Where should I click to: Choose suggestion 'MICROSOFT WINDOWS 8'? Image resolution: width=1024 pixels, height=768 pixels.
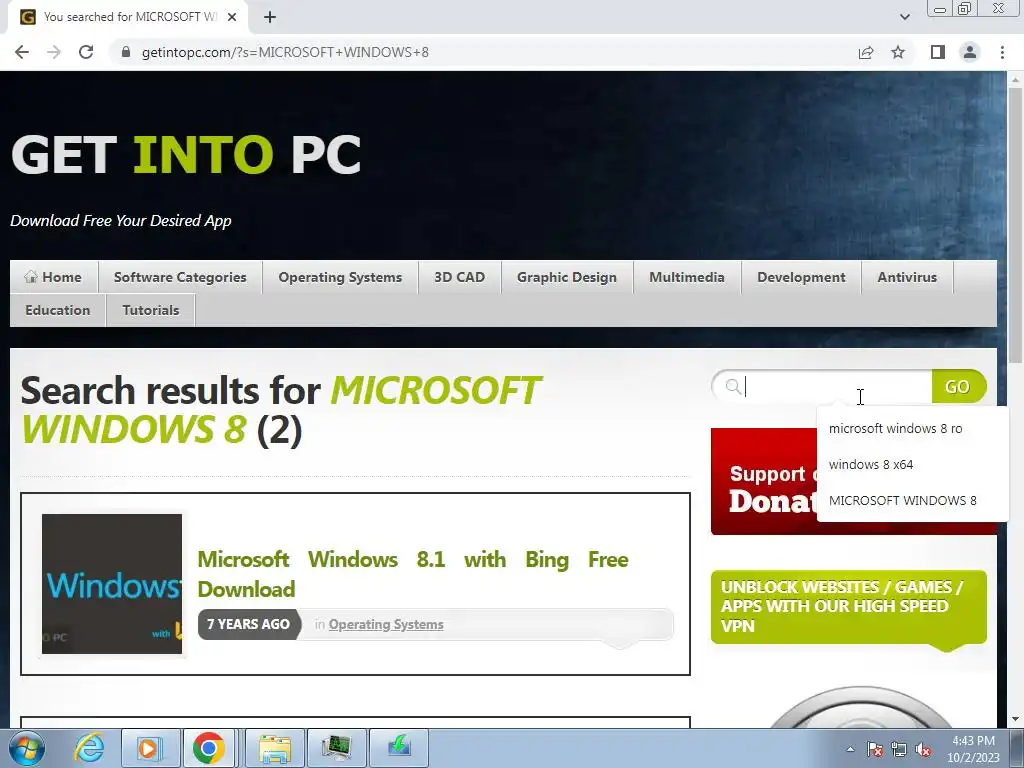(x=912, y=500)
